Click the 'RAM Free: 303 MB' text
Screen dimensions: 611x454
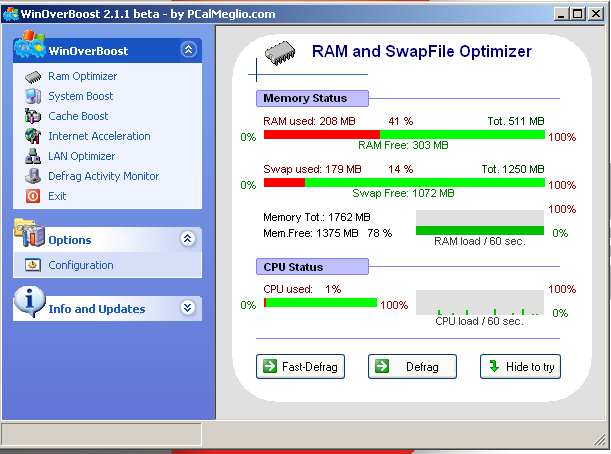pos(403,145)
